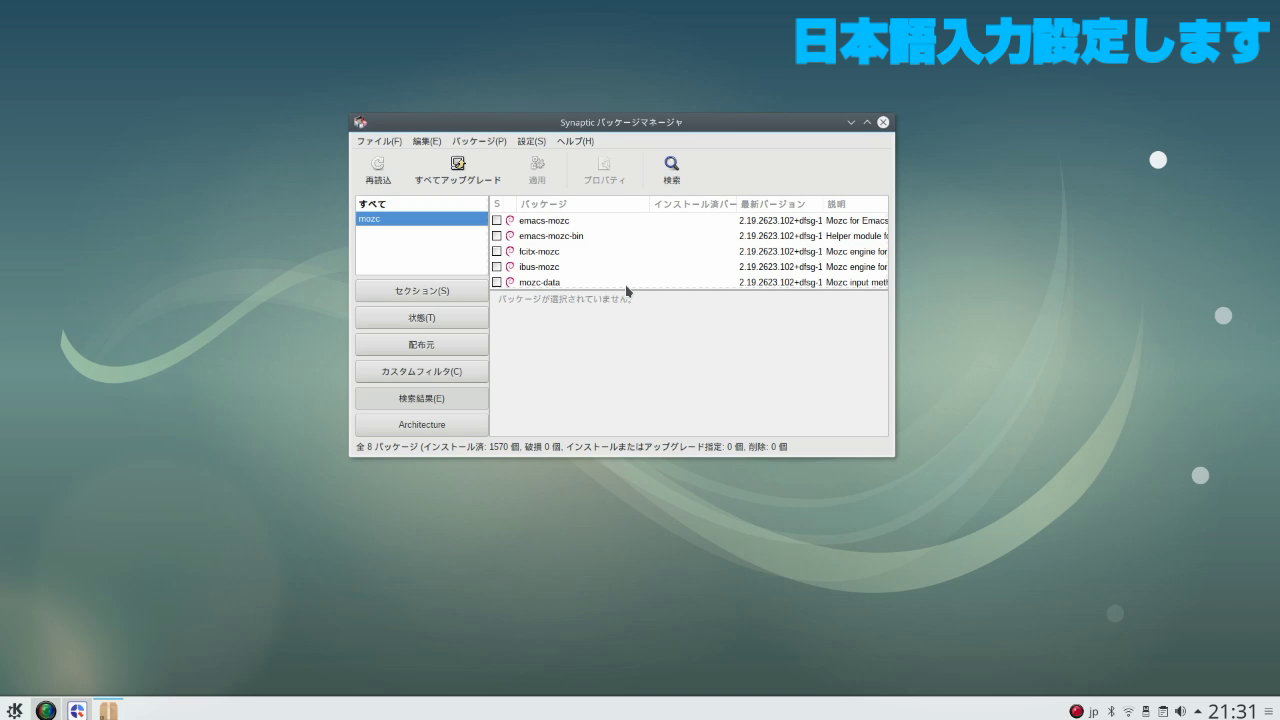Open the Bluetooth tray icon
This screenshot has width=1280, height=720.
1111,712
